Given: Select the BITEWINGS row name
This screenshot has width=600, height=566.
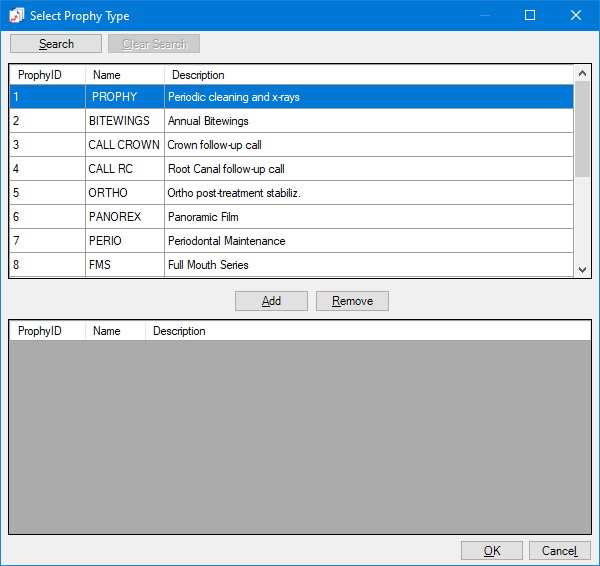Looking at the screenshot, I should pos(125,121).
